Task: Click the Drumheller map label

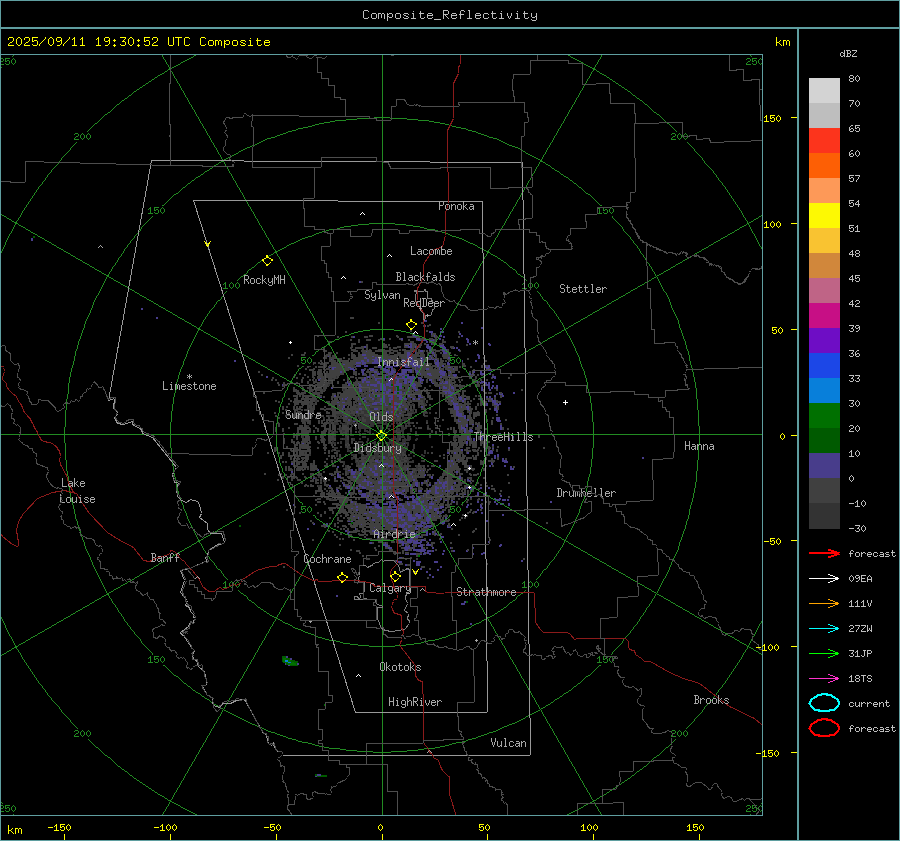Action: [x=586, y=493]
